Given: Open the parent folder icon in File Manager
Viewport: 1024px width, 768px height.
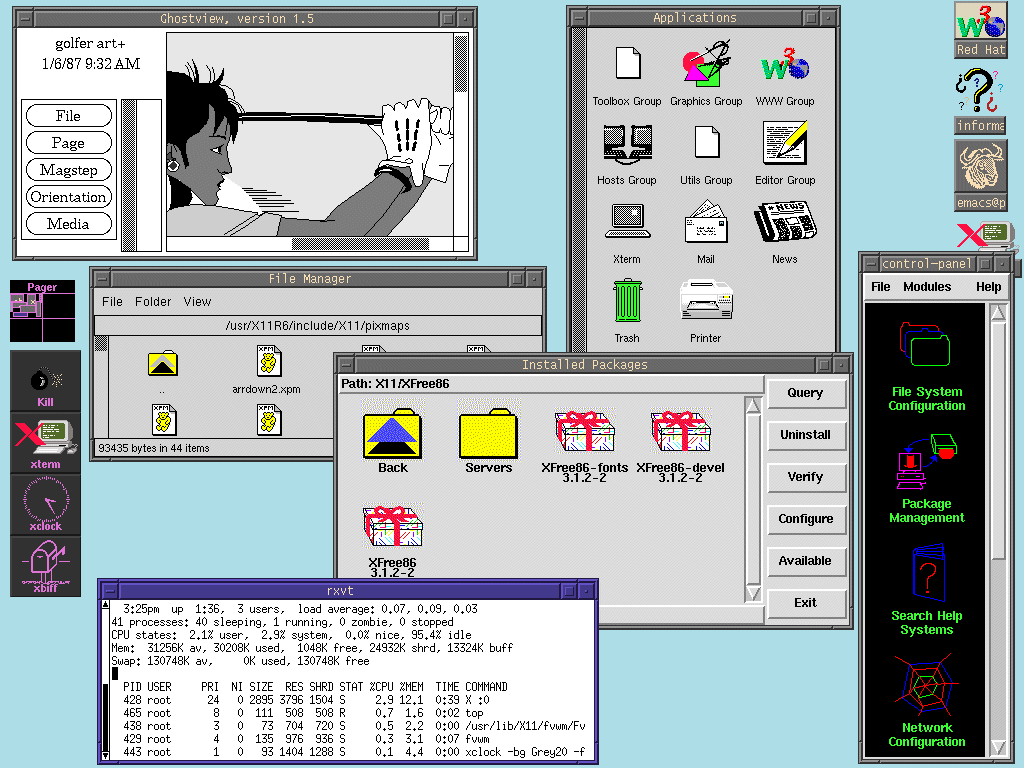Looking at the screenshot, I should 163,363.
